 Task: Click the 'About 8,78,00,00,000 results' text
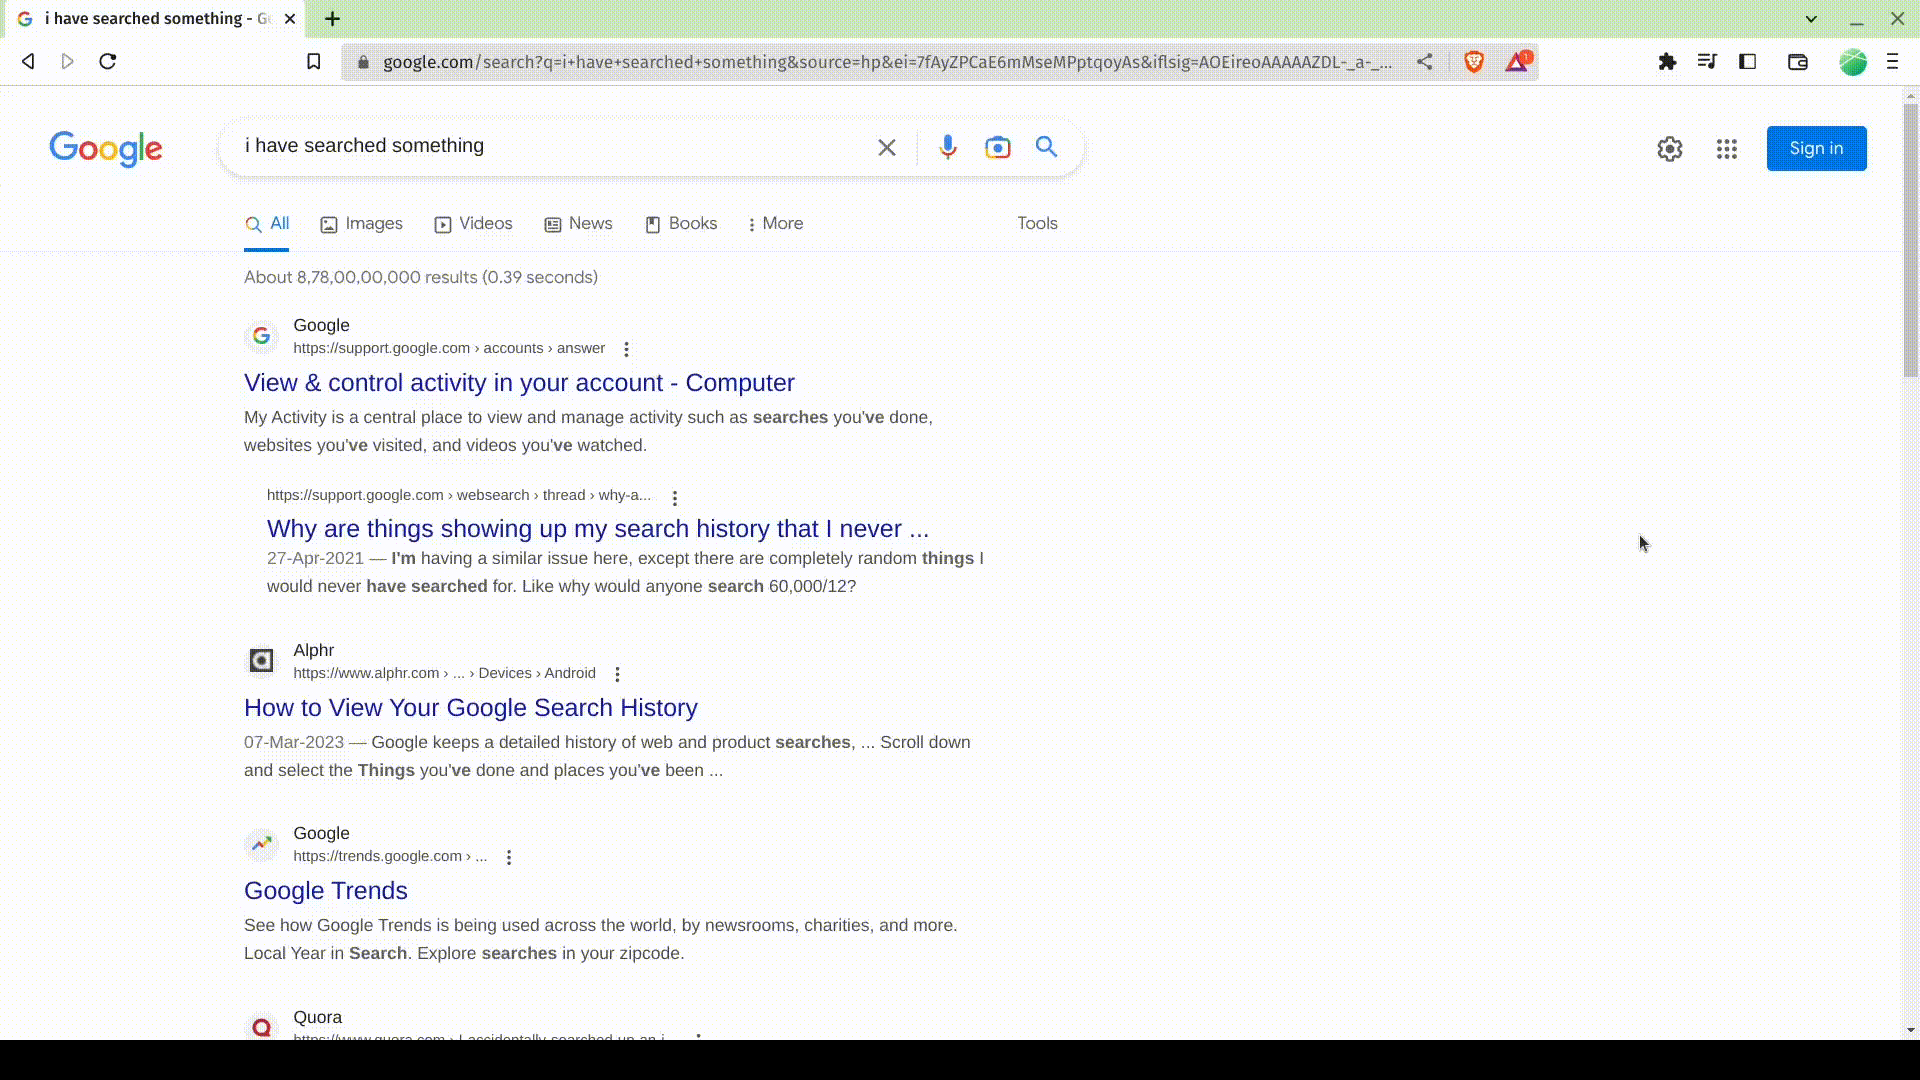[x=420, y=278]
